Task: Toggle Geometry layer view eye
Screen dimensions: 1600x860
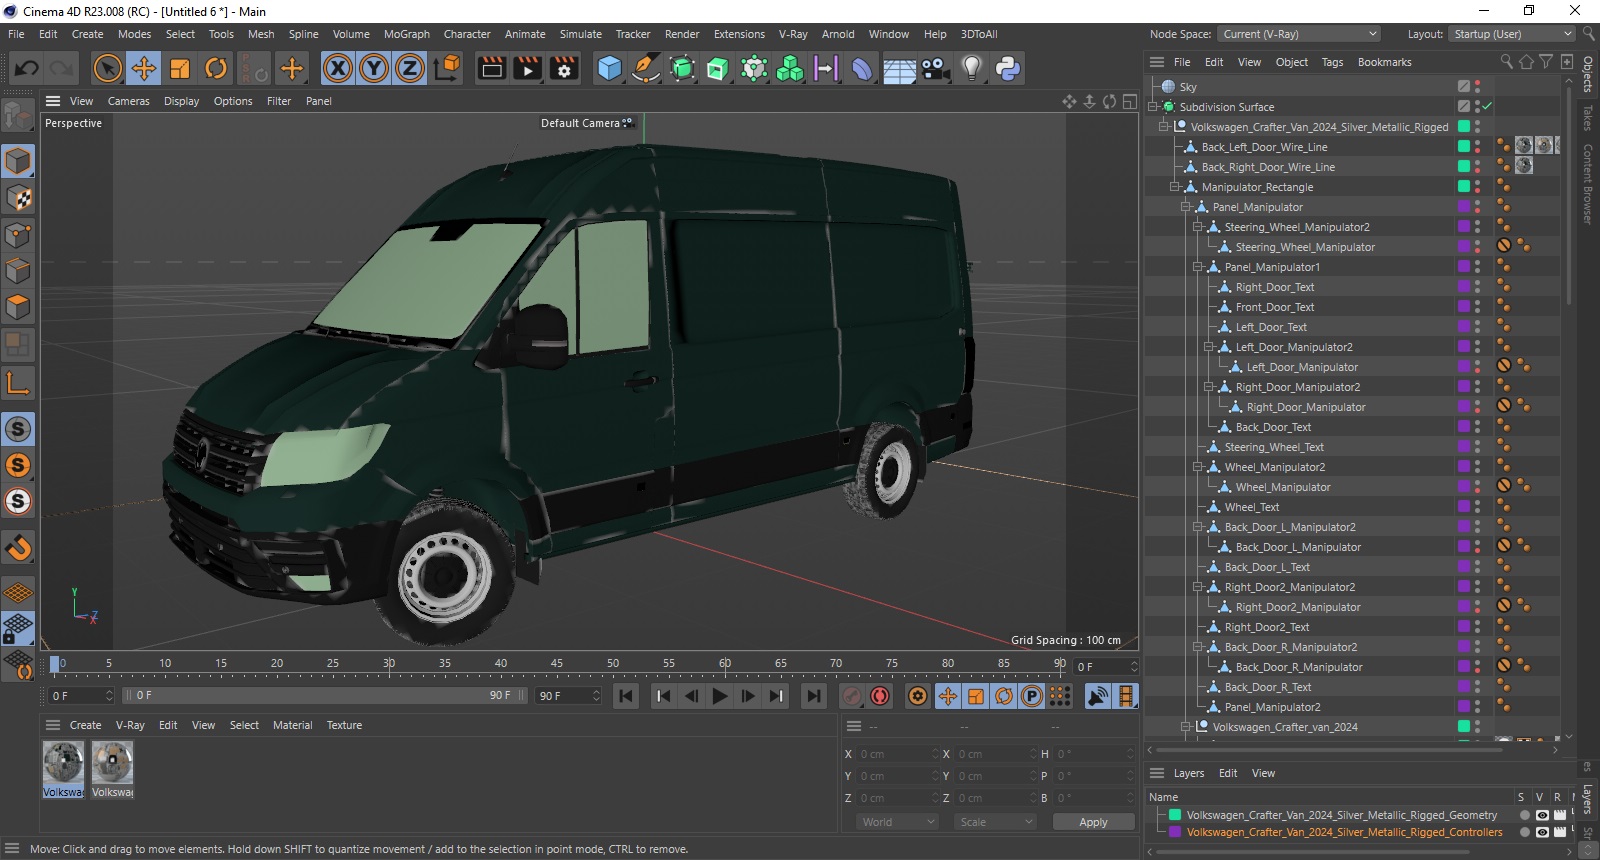Action: (x=1542, y=815)
